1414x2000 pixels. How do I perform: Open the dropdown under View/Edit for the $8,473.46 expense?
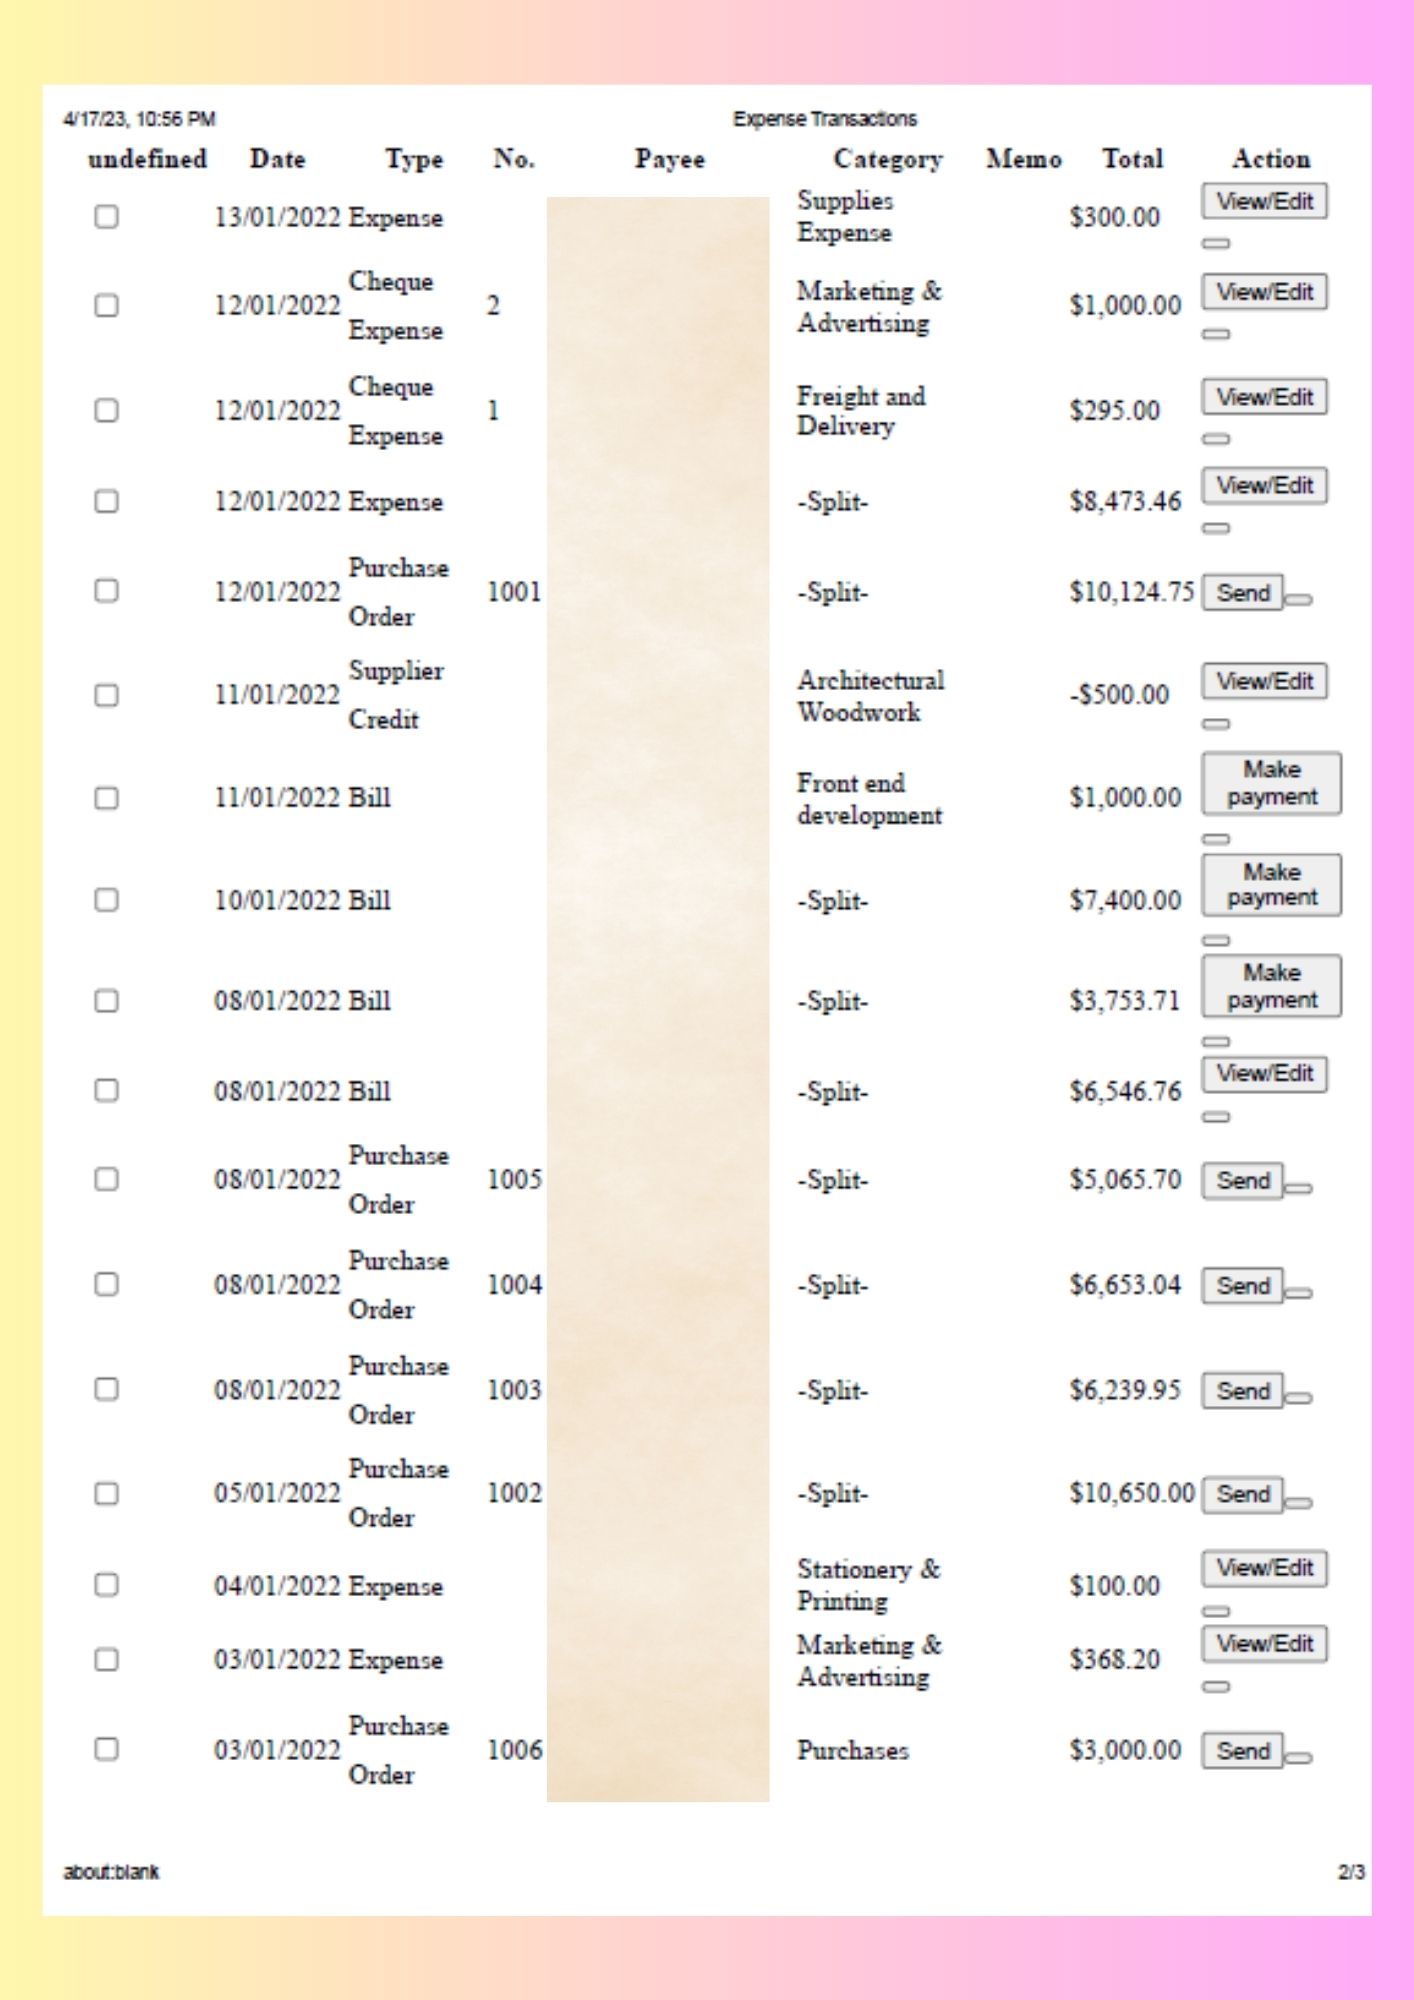click(1215, 528)
